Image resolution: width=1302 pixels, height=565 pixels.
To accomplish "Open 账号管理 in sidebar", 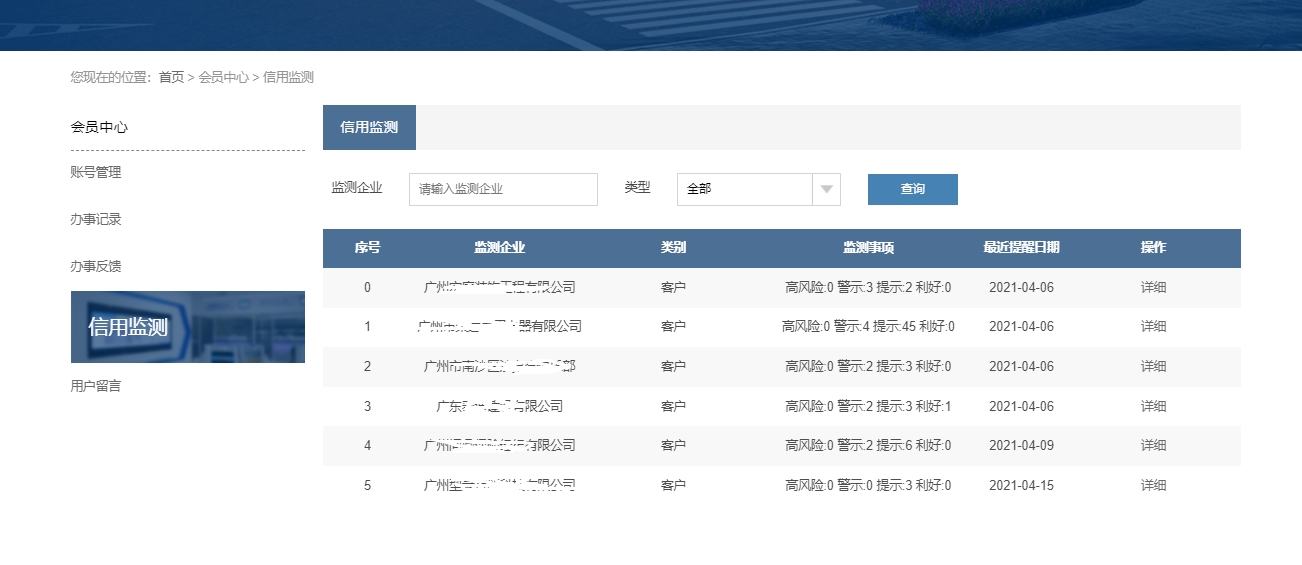I will pyautogui.click(x=96, y=172).
